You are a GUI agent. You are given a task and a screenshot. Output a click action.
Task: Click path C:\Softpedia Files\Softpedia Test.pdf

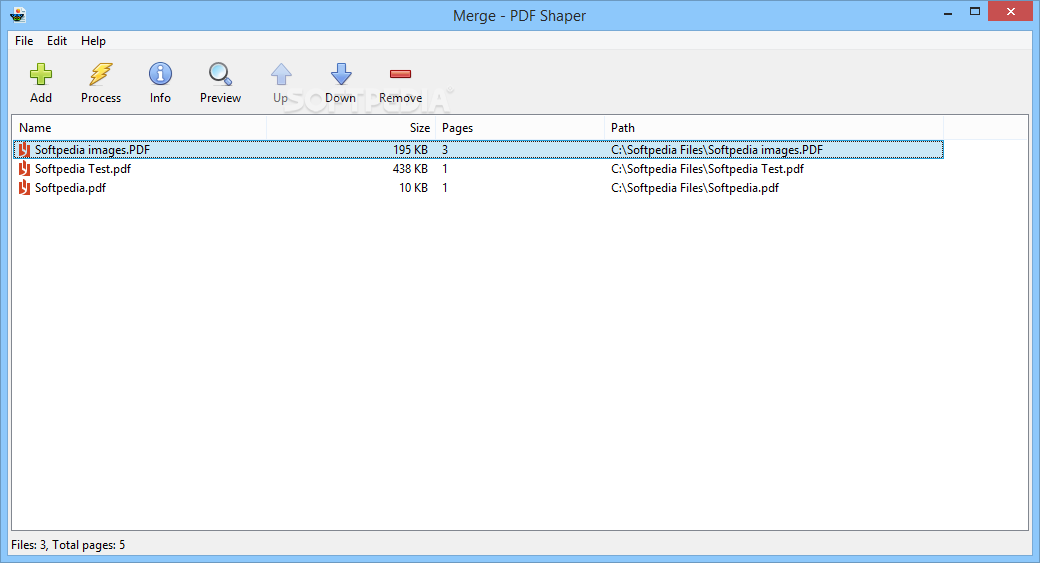coord(707,169)
